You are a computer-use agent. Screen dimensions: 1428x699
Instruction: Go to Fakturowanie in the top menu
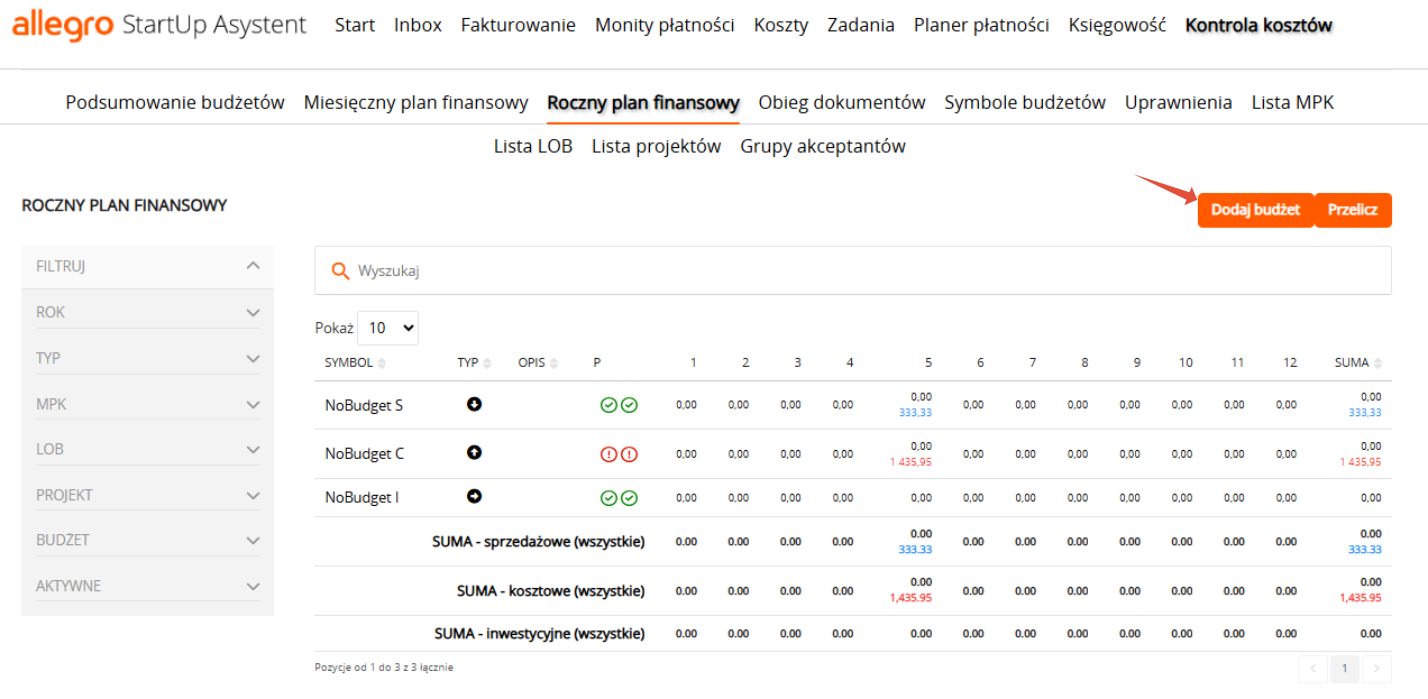pyautogui.click(x=518, y=25)
